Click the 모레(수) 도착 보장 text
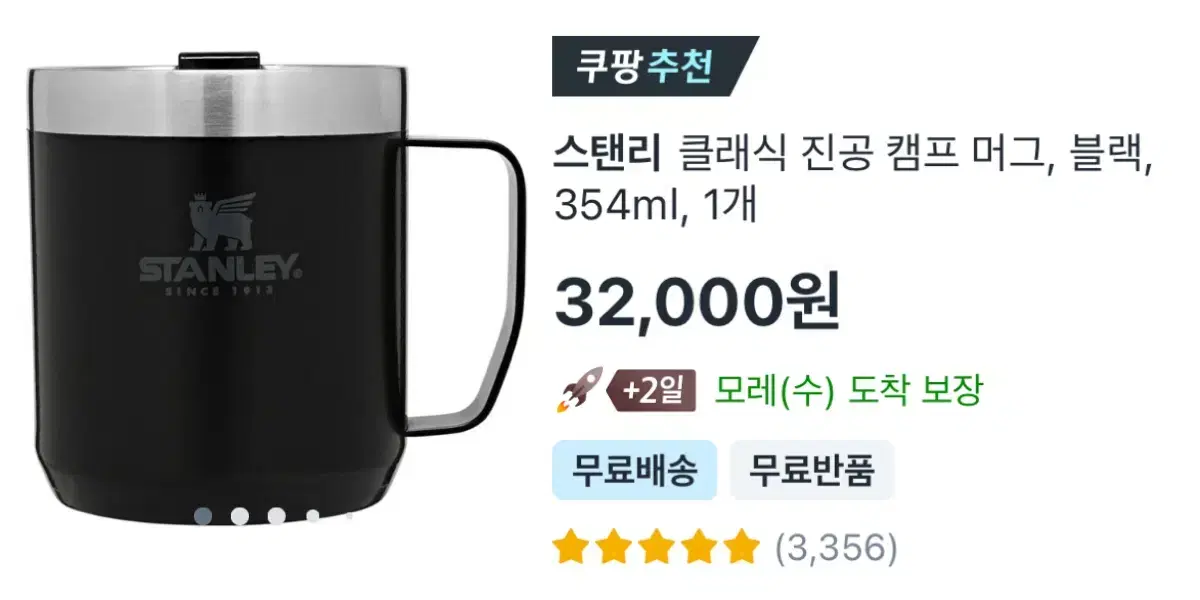1200x600 pixels. coord(848,390)
